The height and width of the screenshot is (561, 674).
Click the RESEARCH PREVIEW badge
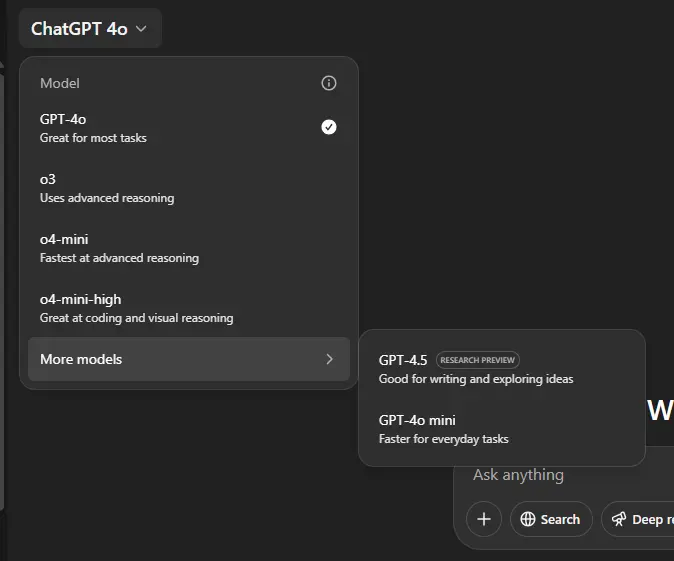tap(478, 360)
